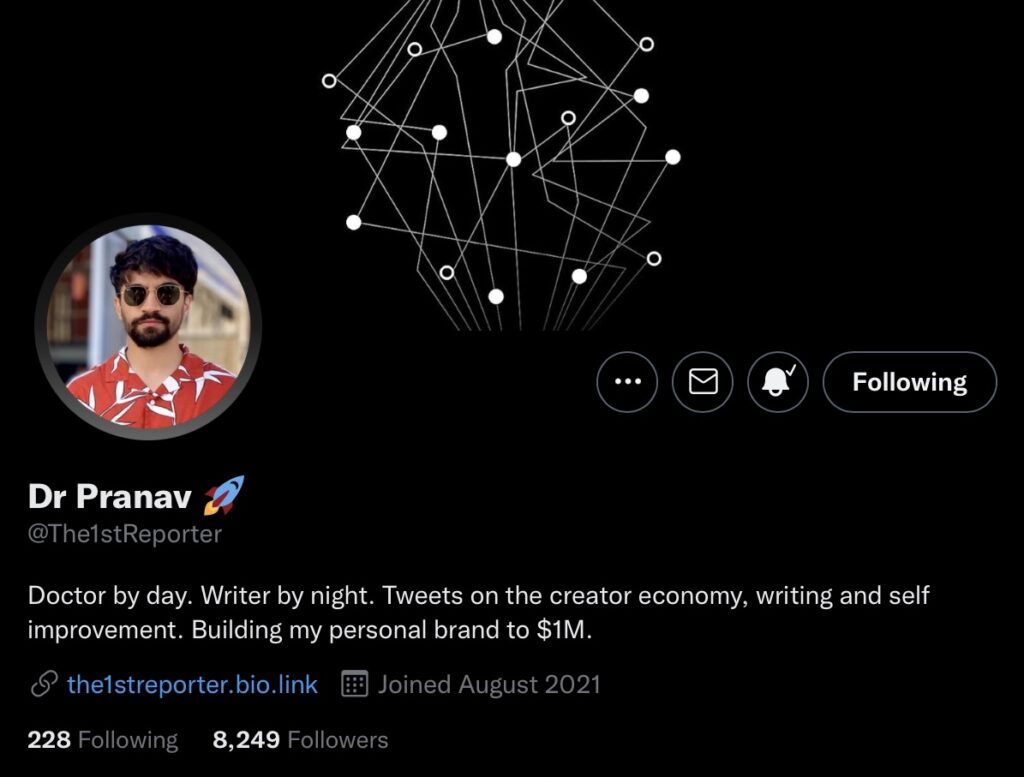Select the @The1stReporter handle
The image size is (1024, 777).
coord(125,534)
